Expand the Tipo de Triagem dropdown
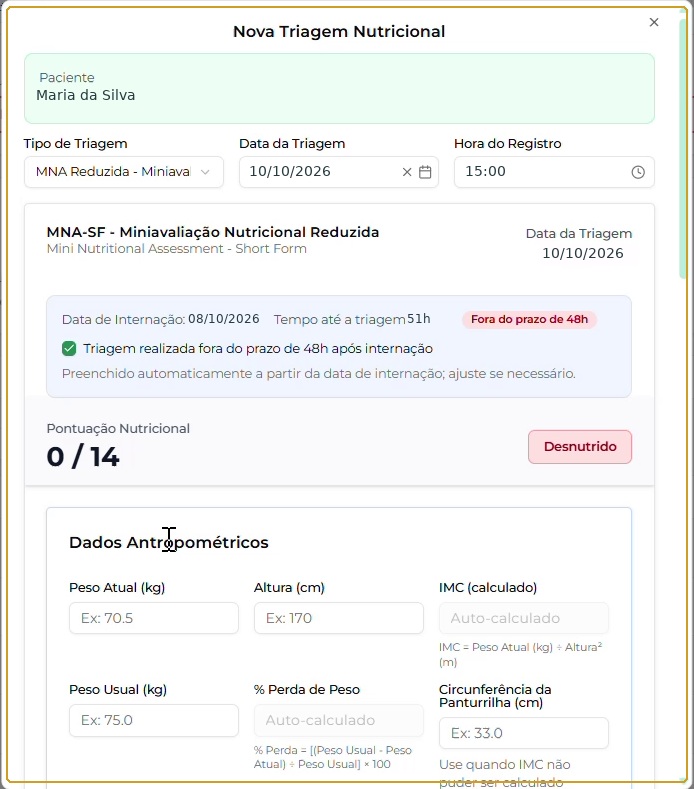 [124, 172]
